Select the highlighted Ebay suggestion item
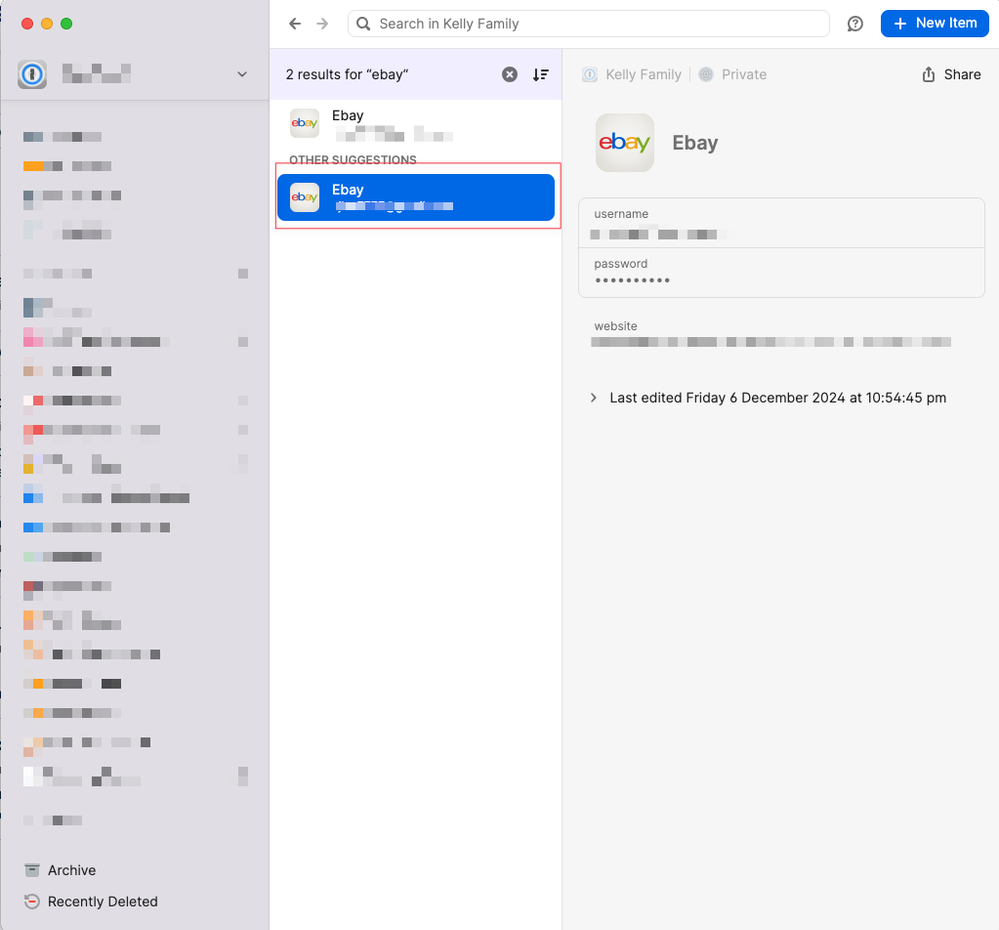999x930 pixels. 415,197
